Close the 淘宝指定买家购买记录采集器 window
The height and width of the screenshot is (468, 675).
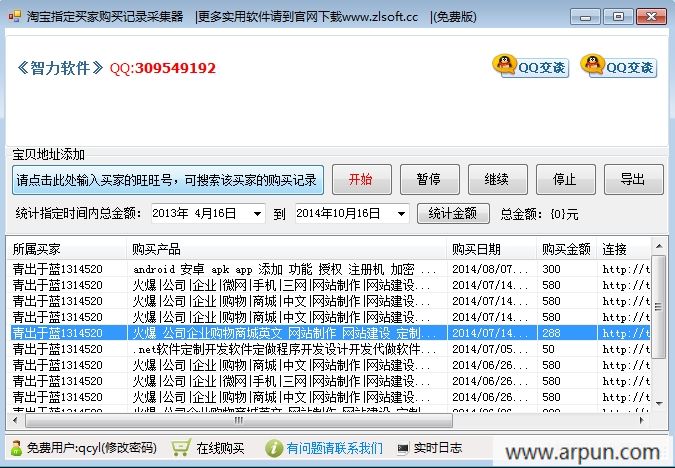[651, 17]
